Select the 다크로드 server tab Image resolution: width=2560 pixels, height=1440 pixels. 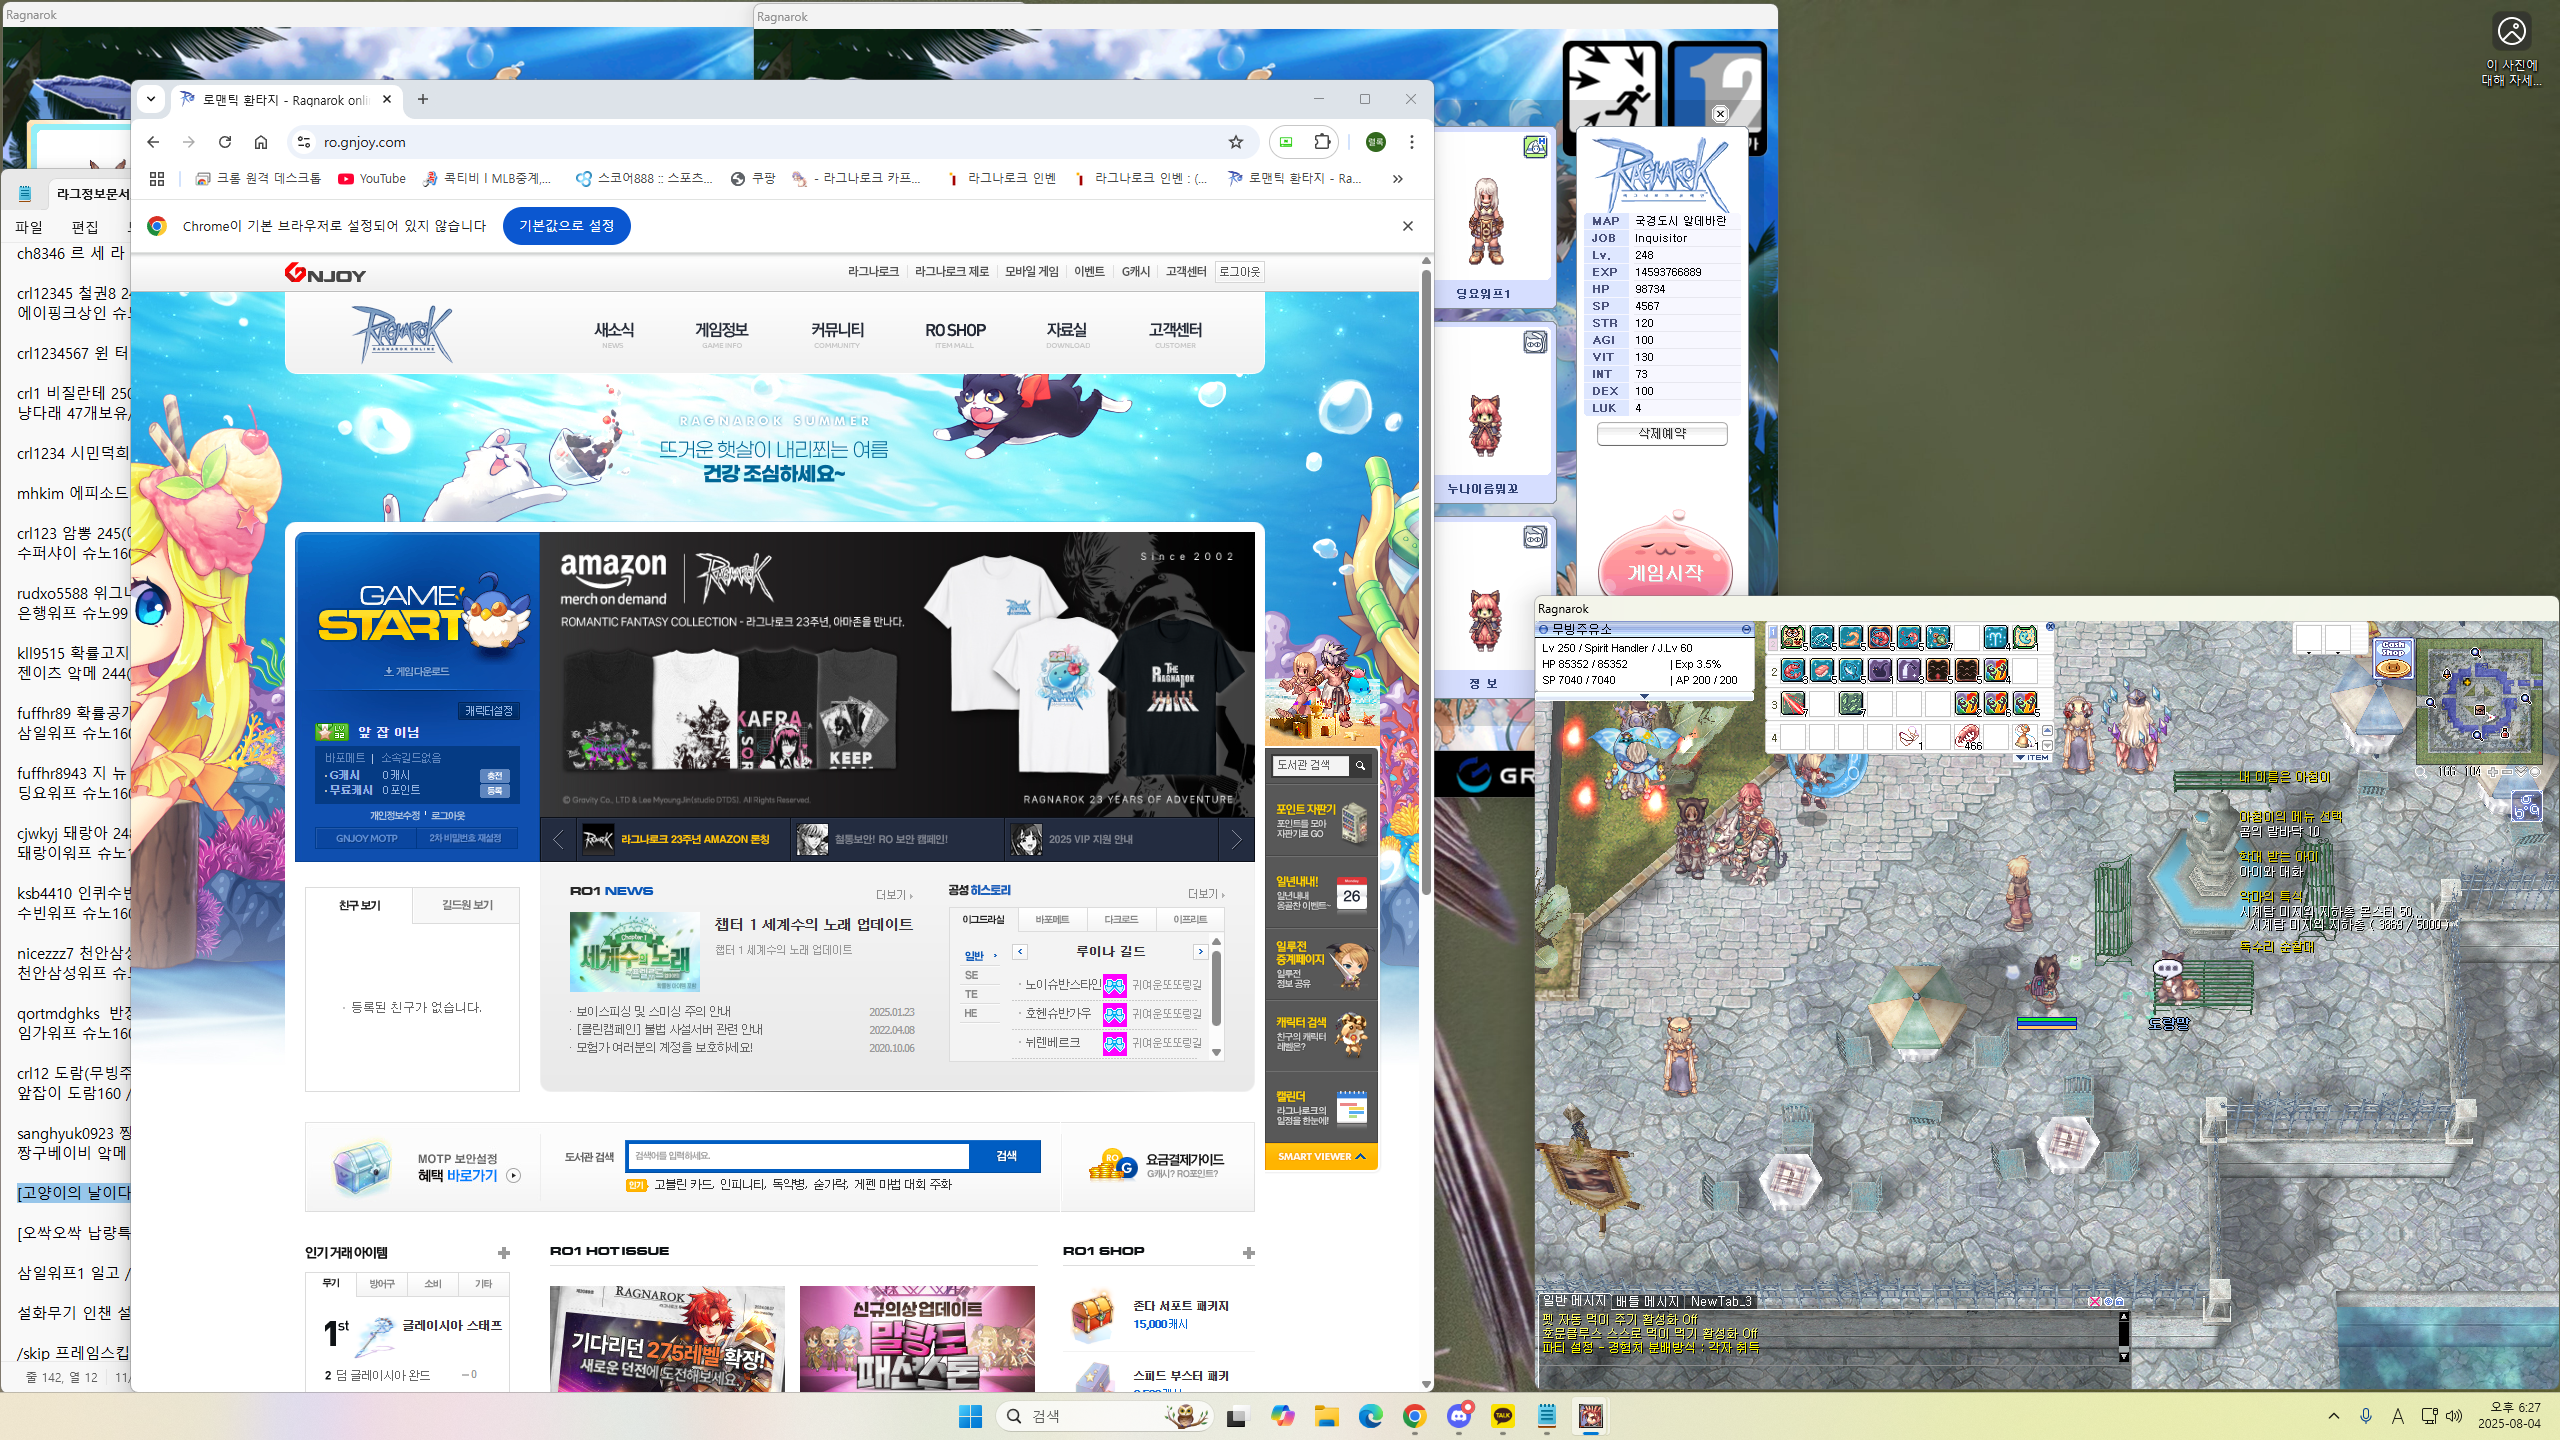(x=1121, y=920)
